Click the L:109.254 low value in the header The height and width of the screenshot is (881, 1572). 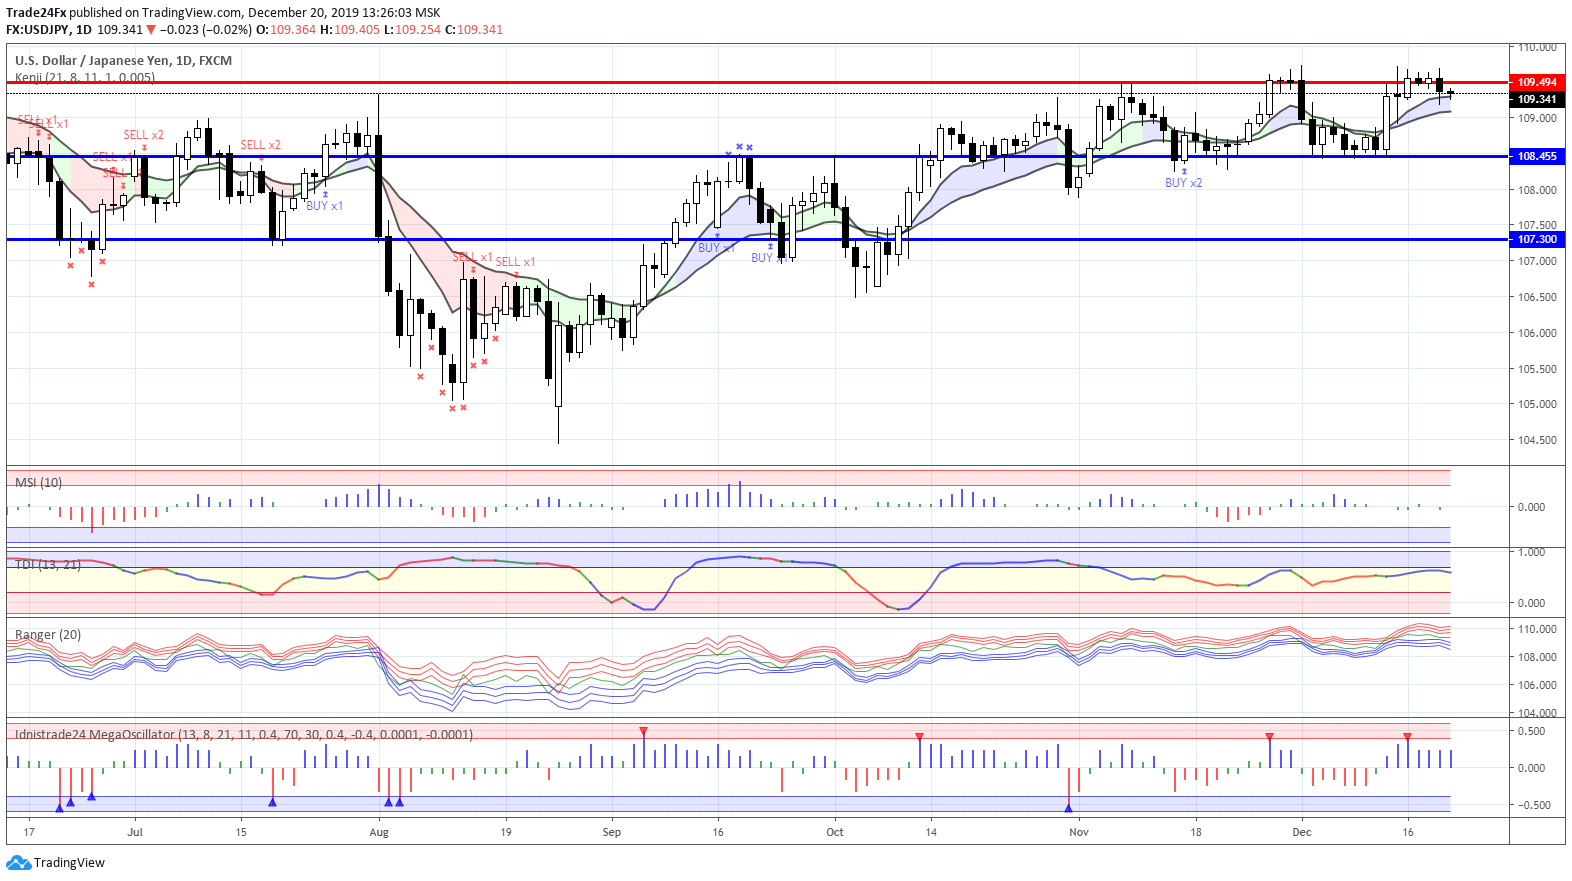click(x=412, y=30)
